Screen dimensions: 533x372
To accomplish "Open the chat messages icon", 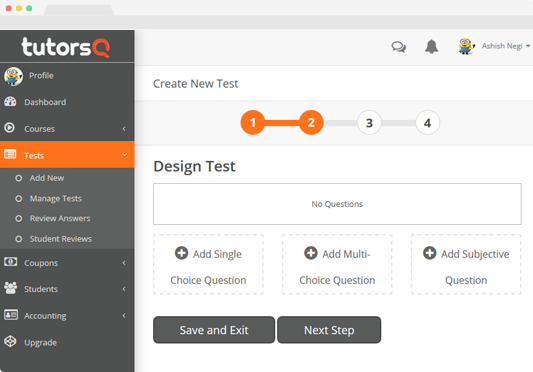I will [398, 47].
